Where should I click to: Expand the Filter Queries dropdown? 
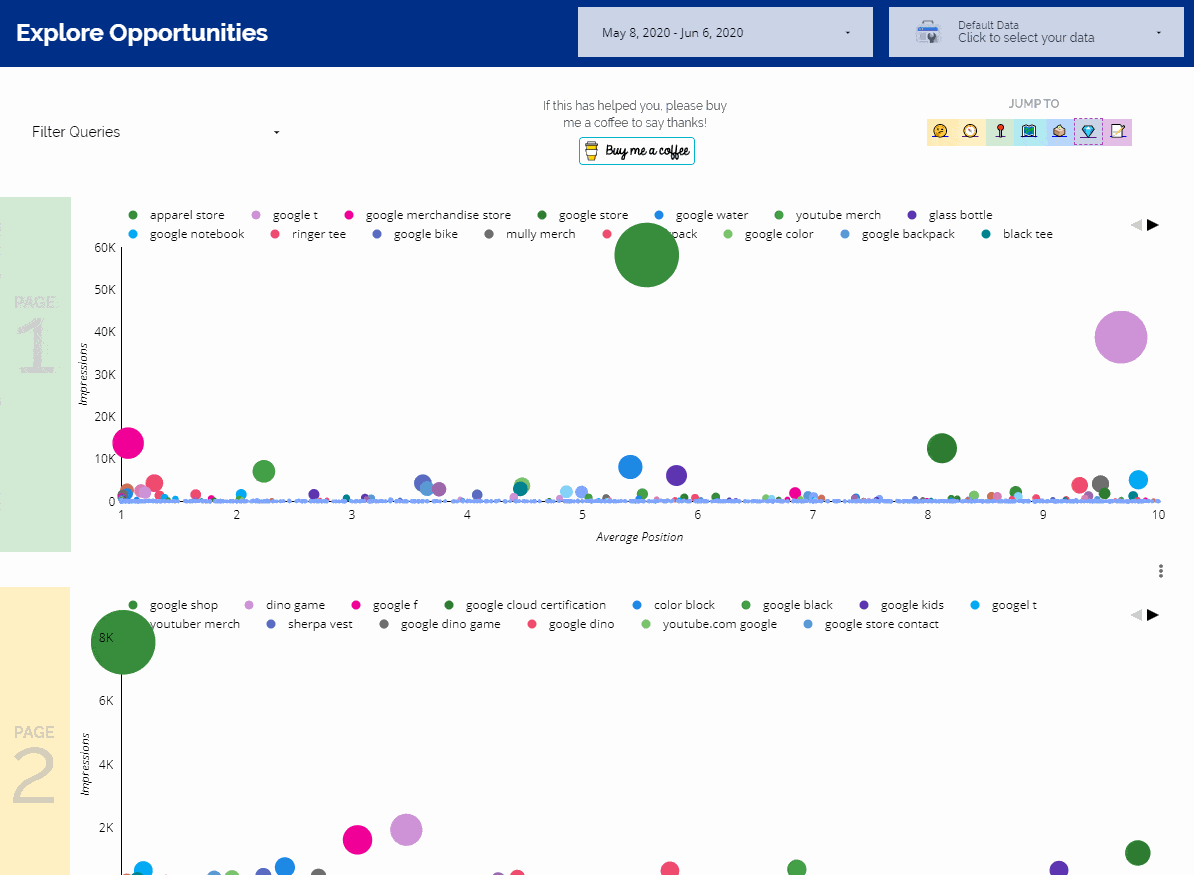coord(156,132)
